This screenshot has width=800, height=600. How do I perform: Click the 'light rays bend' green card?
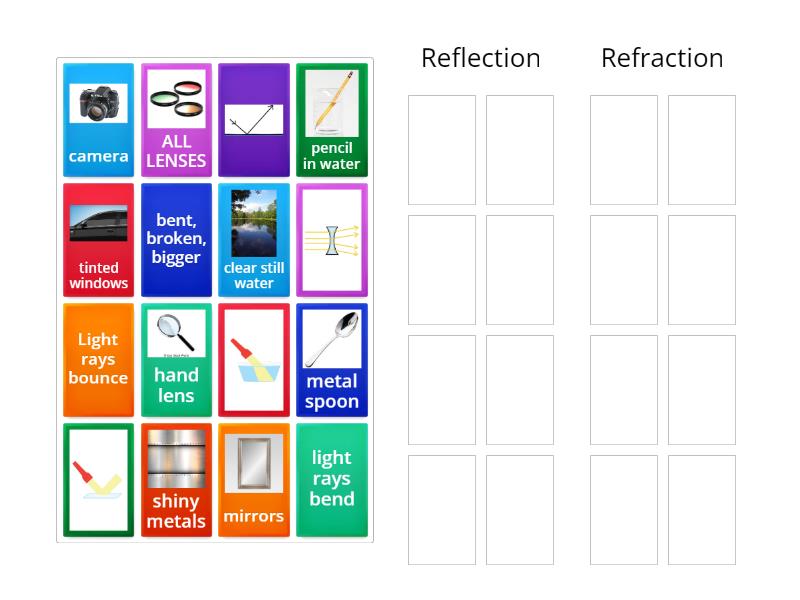332,480
